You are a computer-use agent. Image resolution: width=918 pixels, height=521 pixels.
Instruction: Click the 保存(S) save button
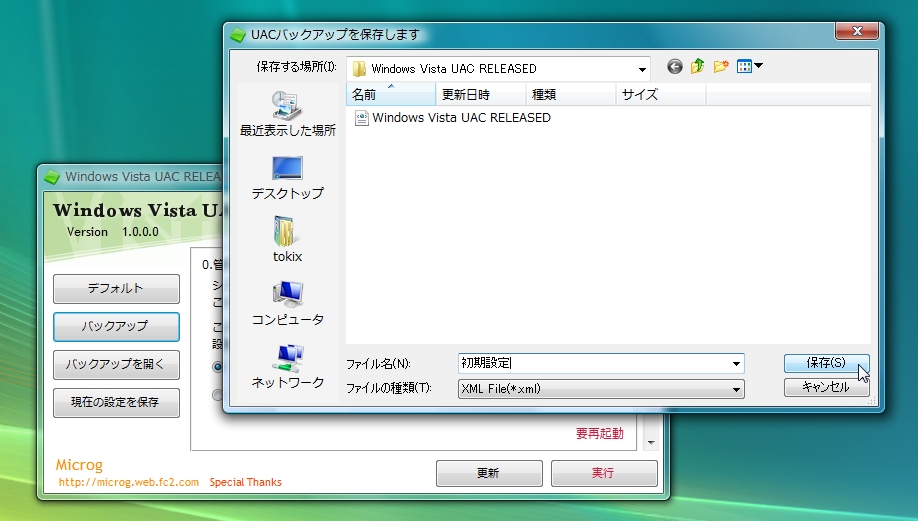coord(827,363)
